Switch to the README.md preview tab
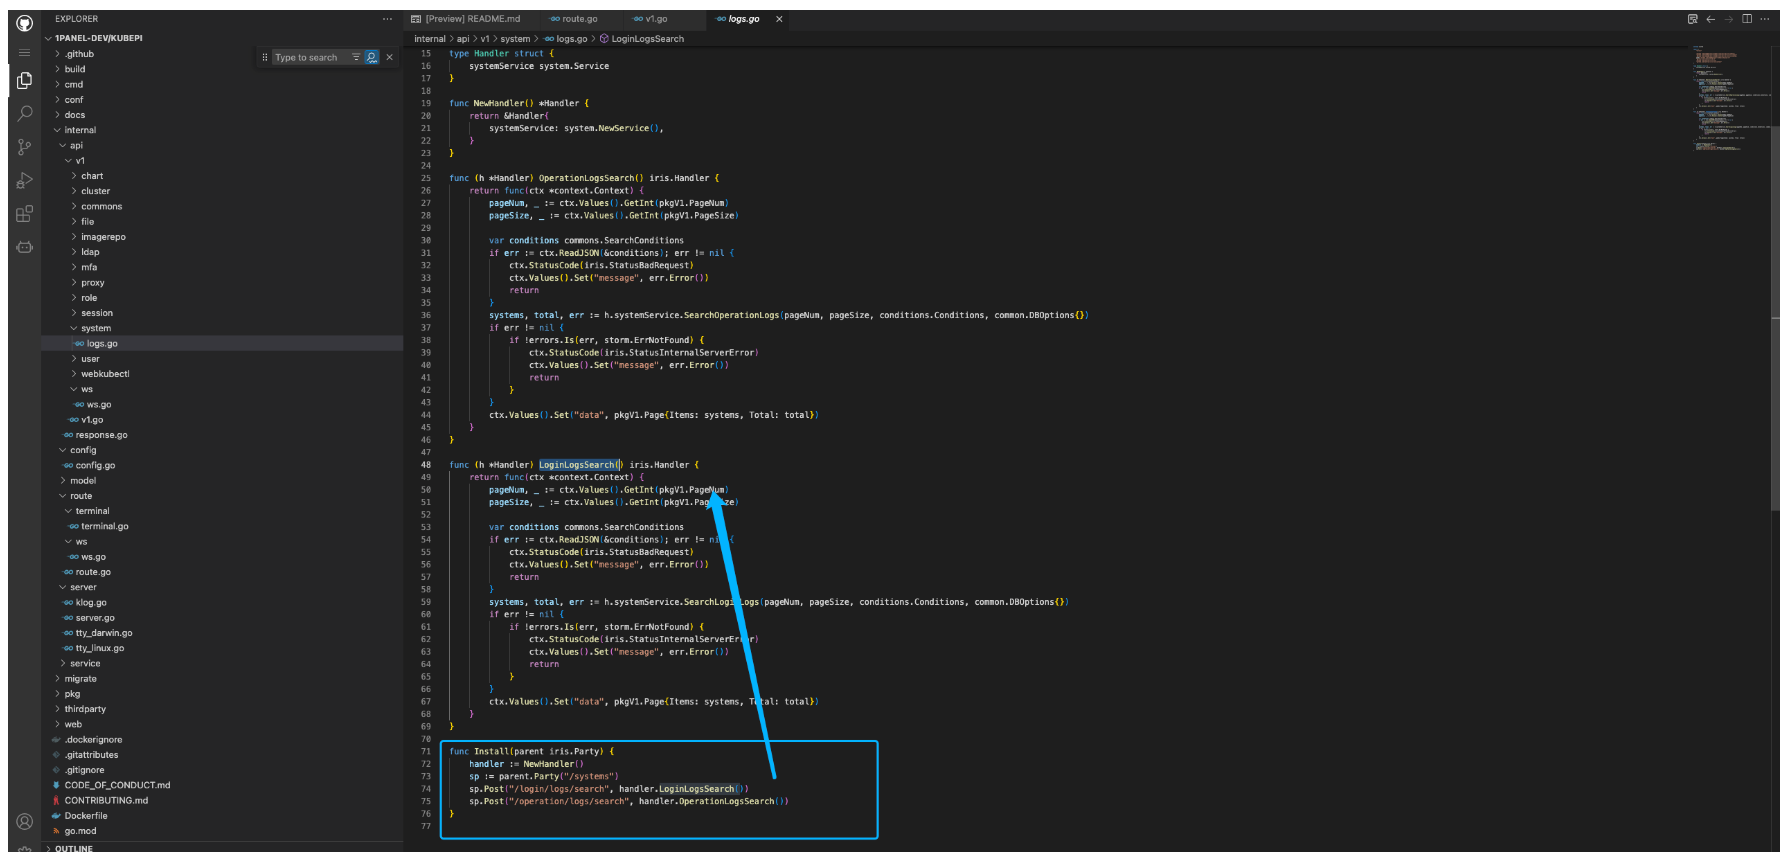 tap(471, 19)
